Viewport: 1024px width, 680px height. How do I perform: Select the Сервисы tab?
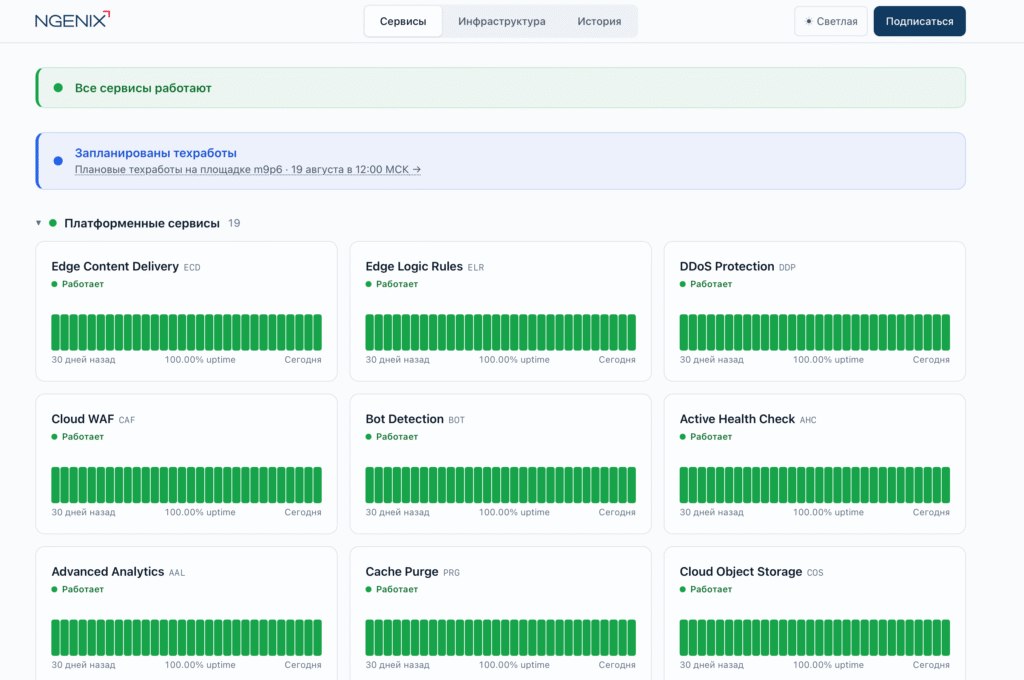tap(403, 22)
